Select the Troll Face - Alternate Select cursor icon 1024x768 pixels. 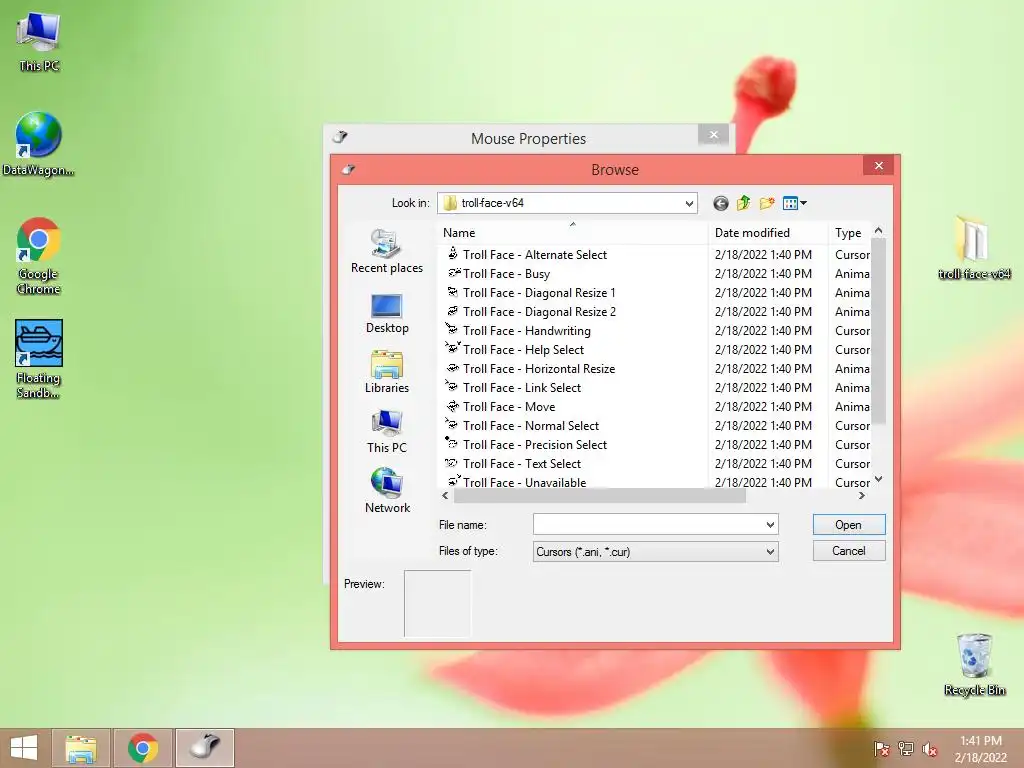[453, 254]
